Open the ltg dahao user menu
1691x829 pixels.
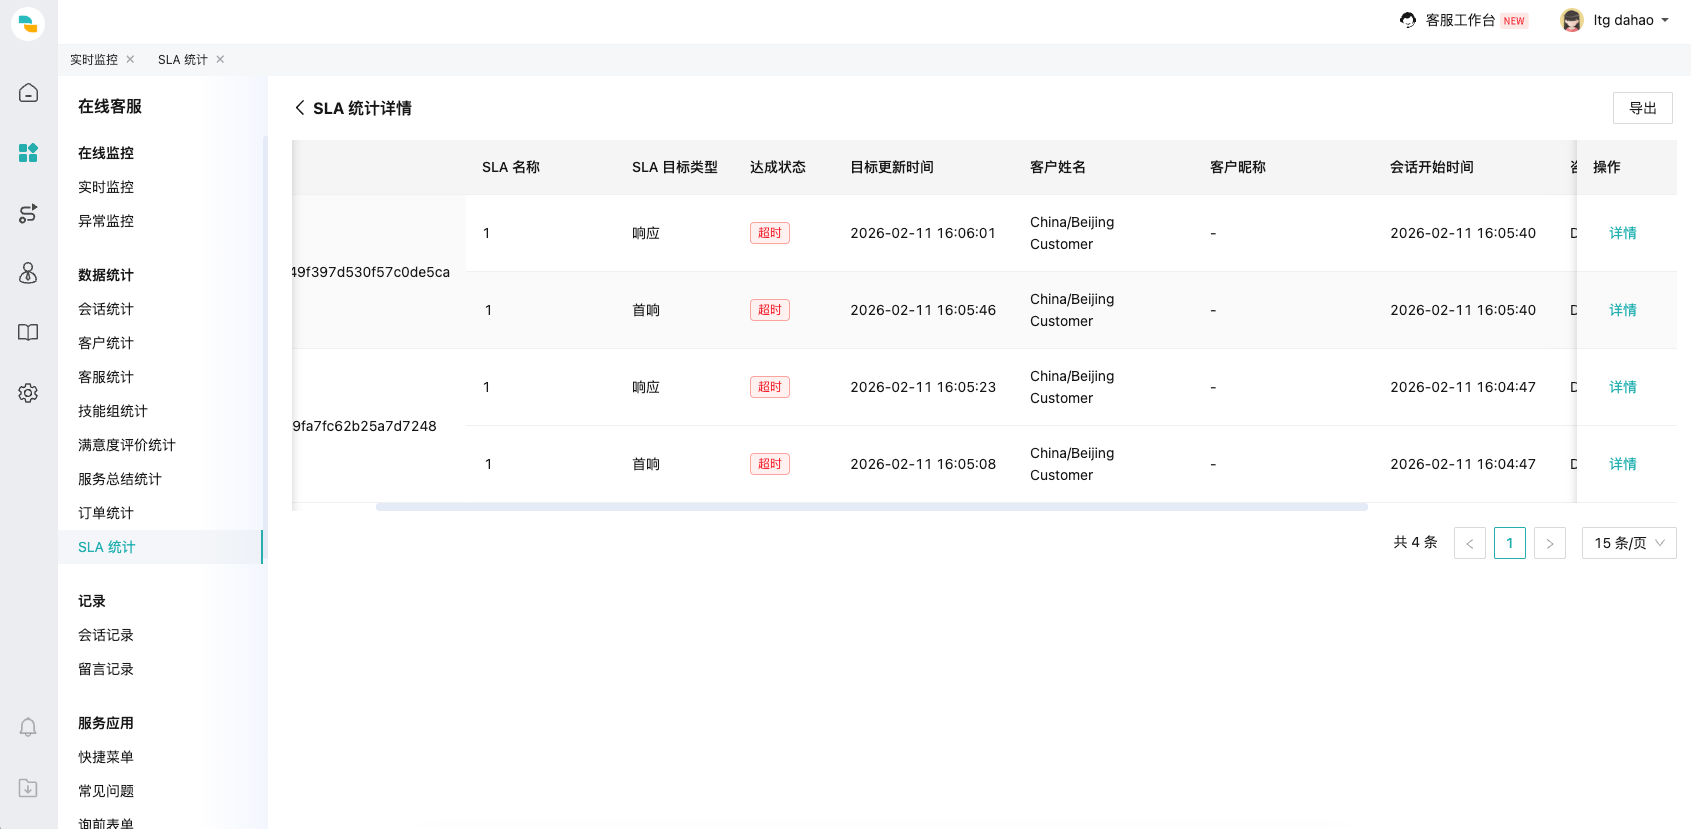(1615, 20)
